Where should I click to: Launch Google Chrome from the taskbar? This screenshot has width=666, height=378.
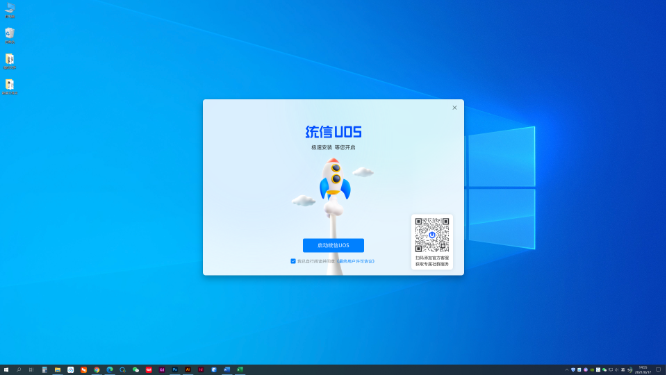click(97, 370)
